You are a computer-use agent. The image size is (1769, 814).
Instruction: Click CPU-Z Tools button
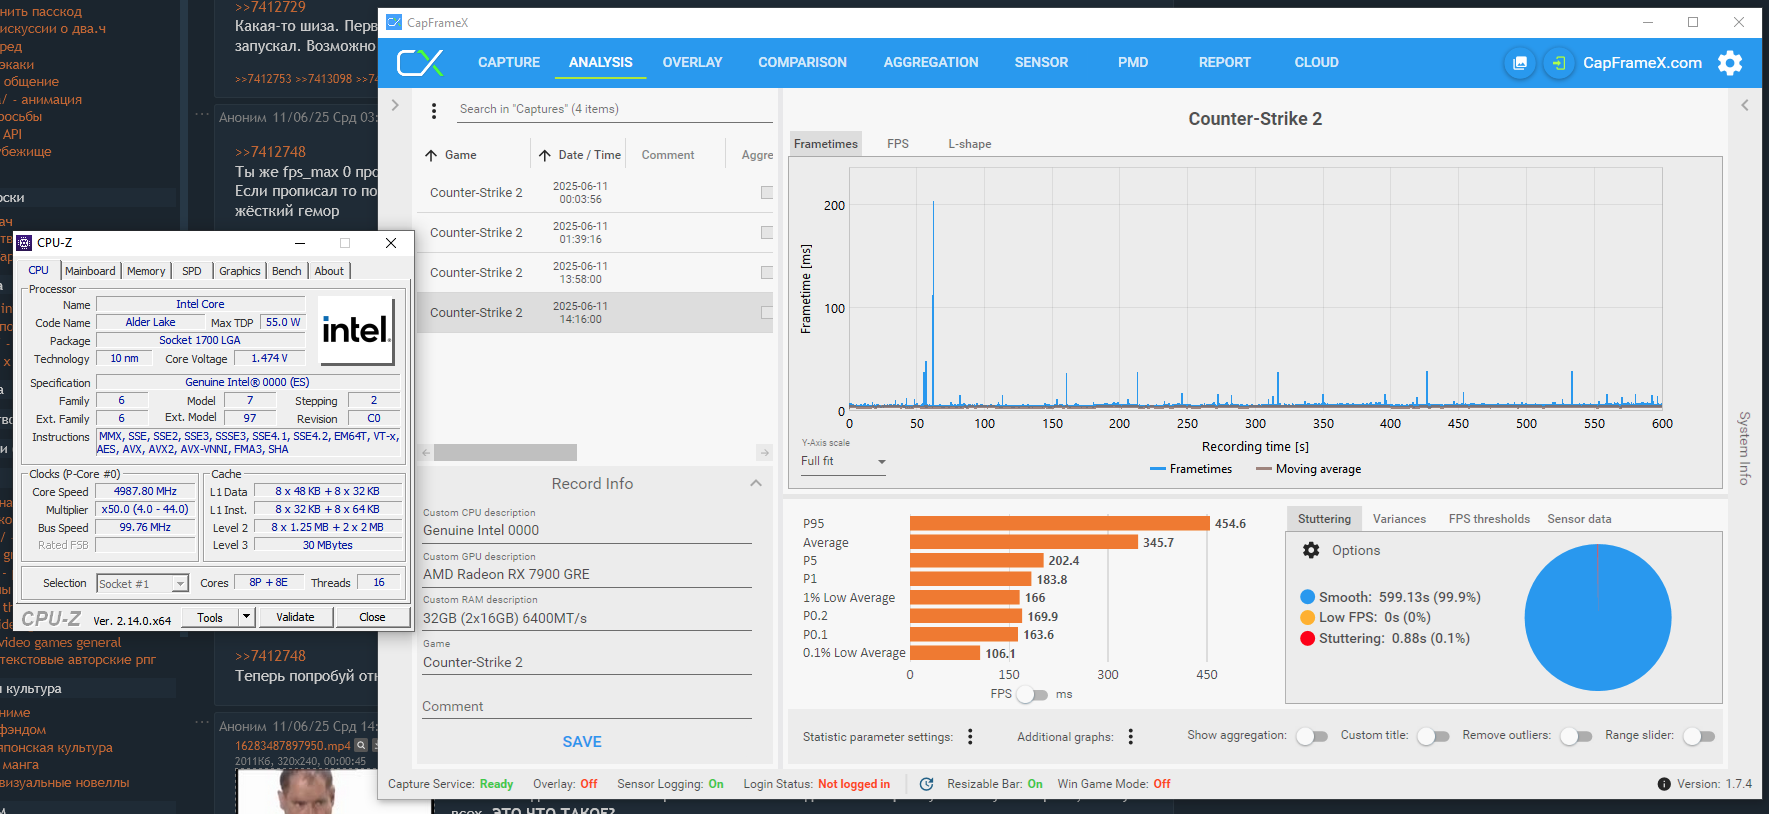[x=210, y=617]
